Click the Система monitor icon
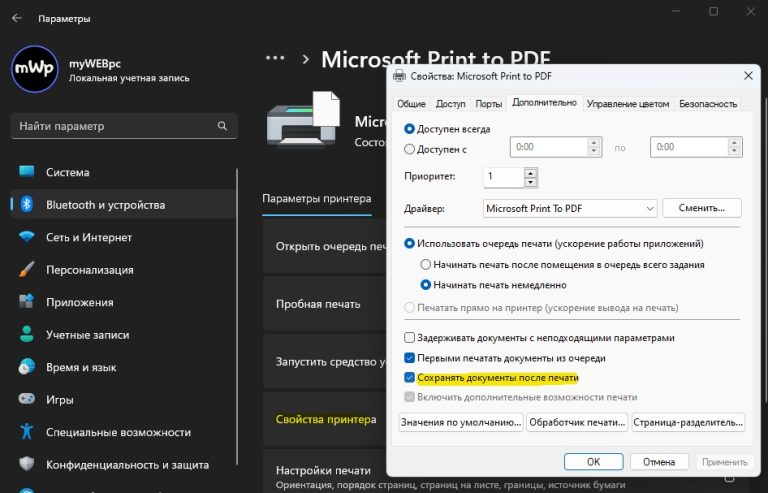768x493 pixels. click(x=26, y=172)
